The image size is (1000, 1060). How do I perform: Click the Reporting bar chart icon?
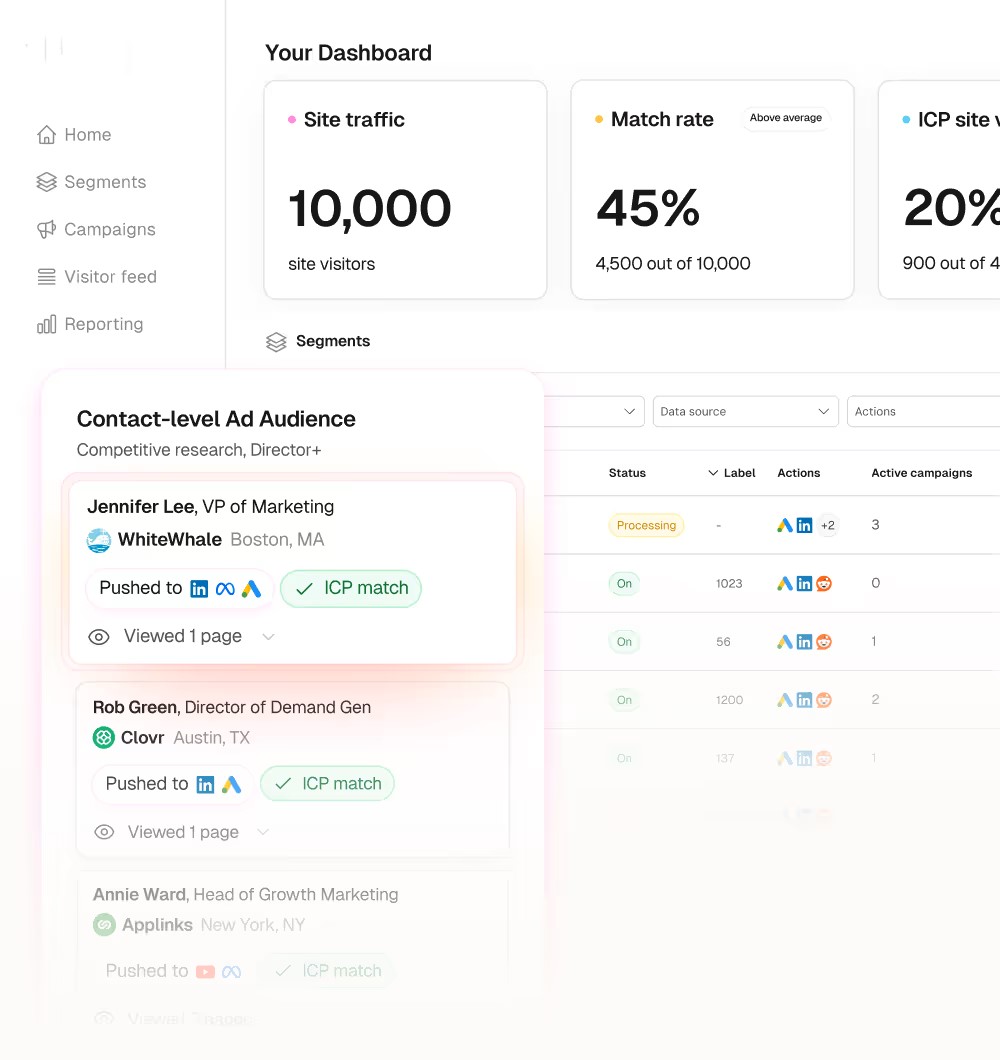(x=46, y=324)
